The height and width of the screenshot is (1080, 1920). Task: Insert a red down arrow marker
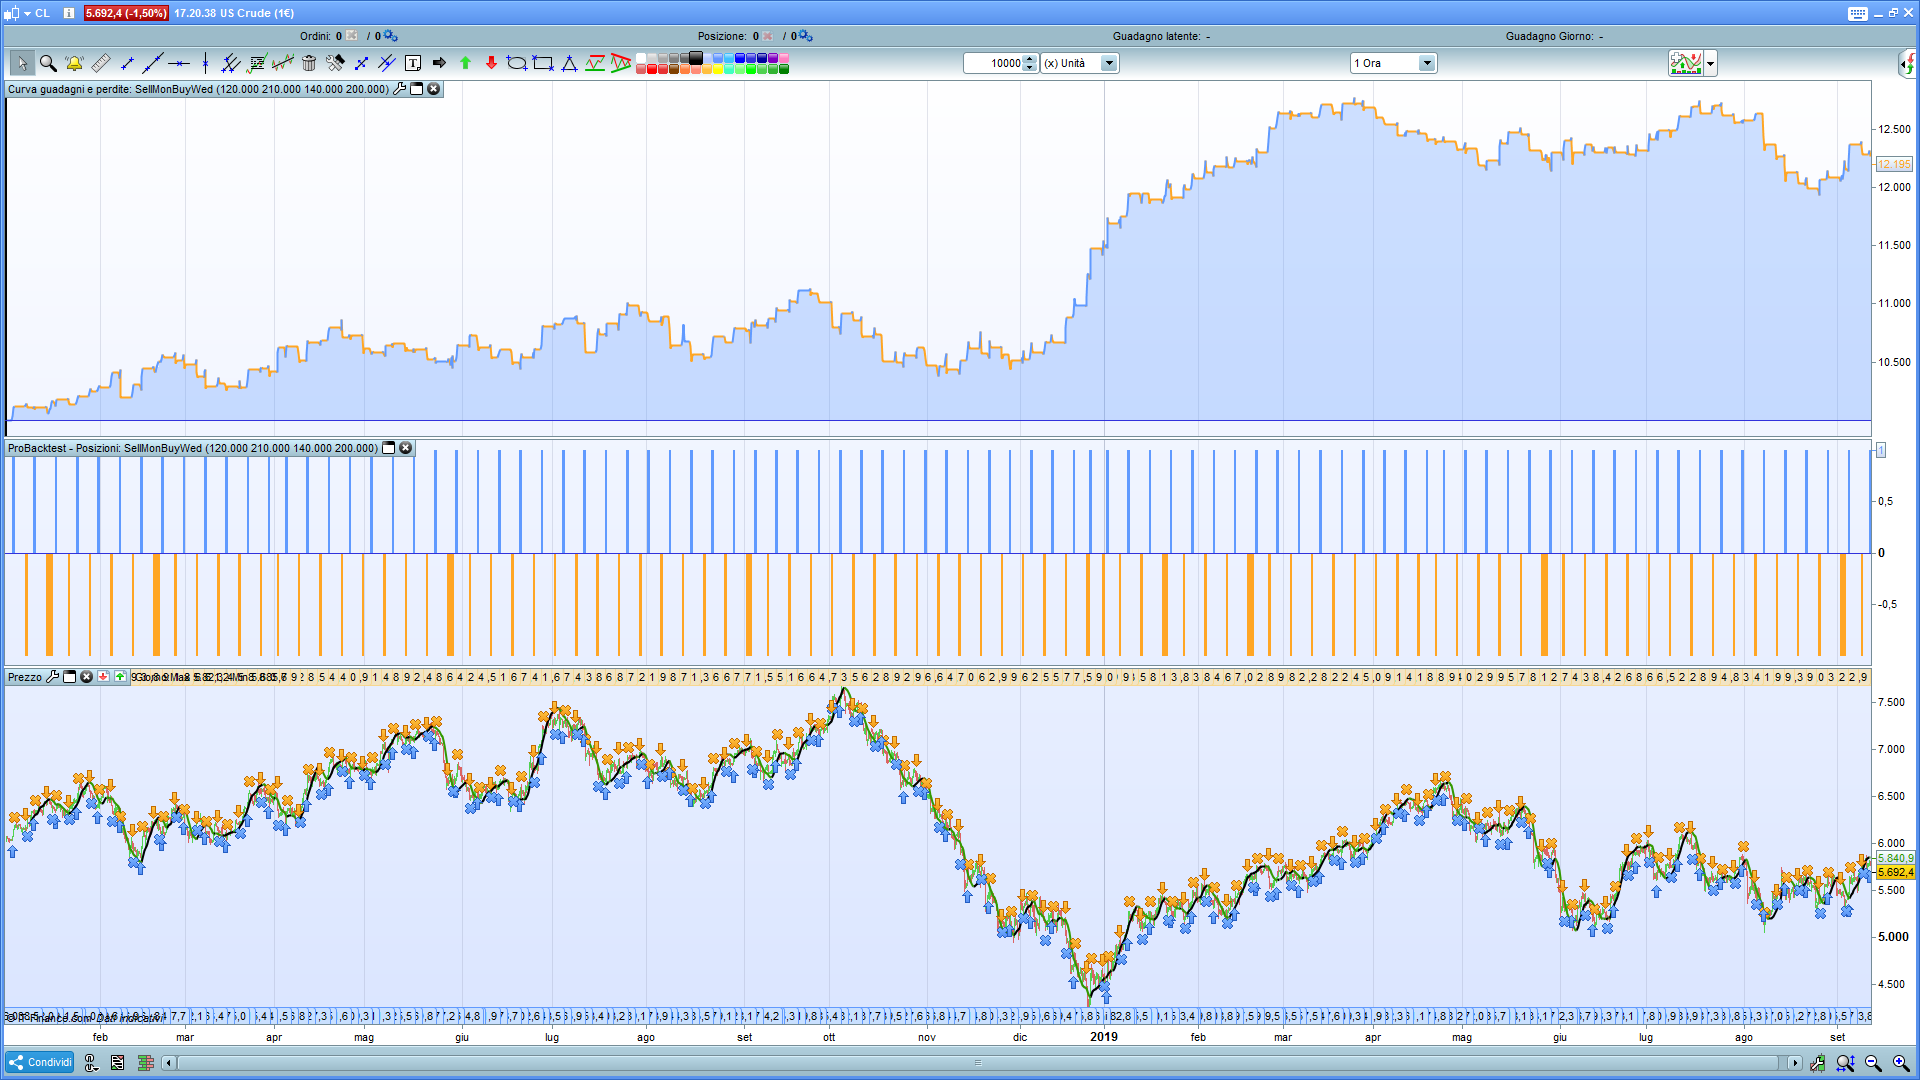(x=491, y=63)
